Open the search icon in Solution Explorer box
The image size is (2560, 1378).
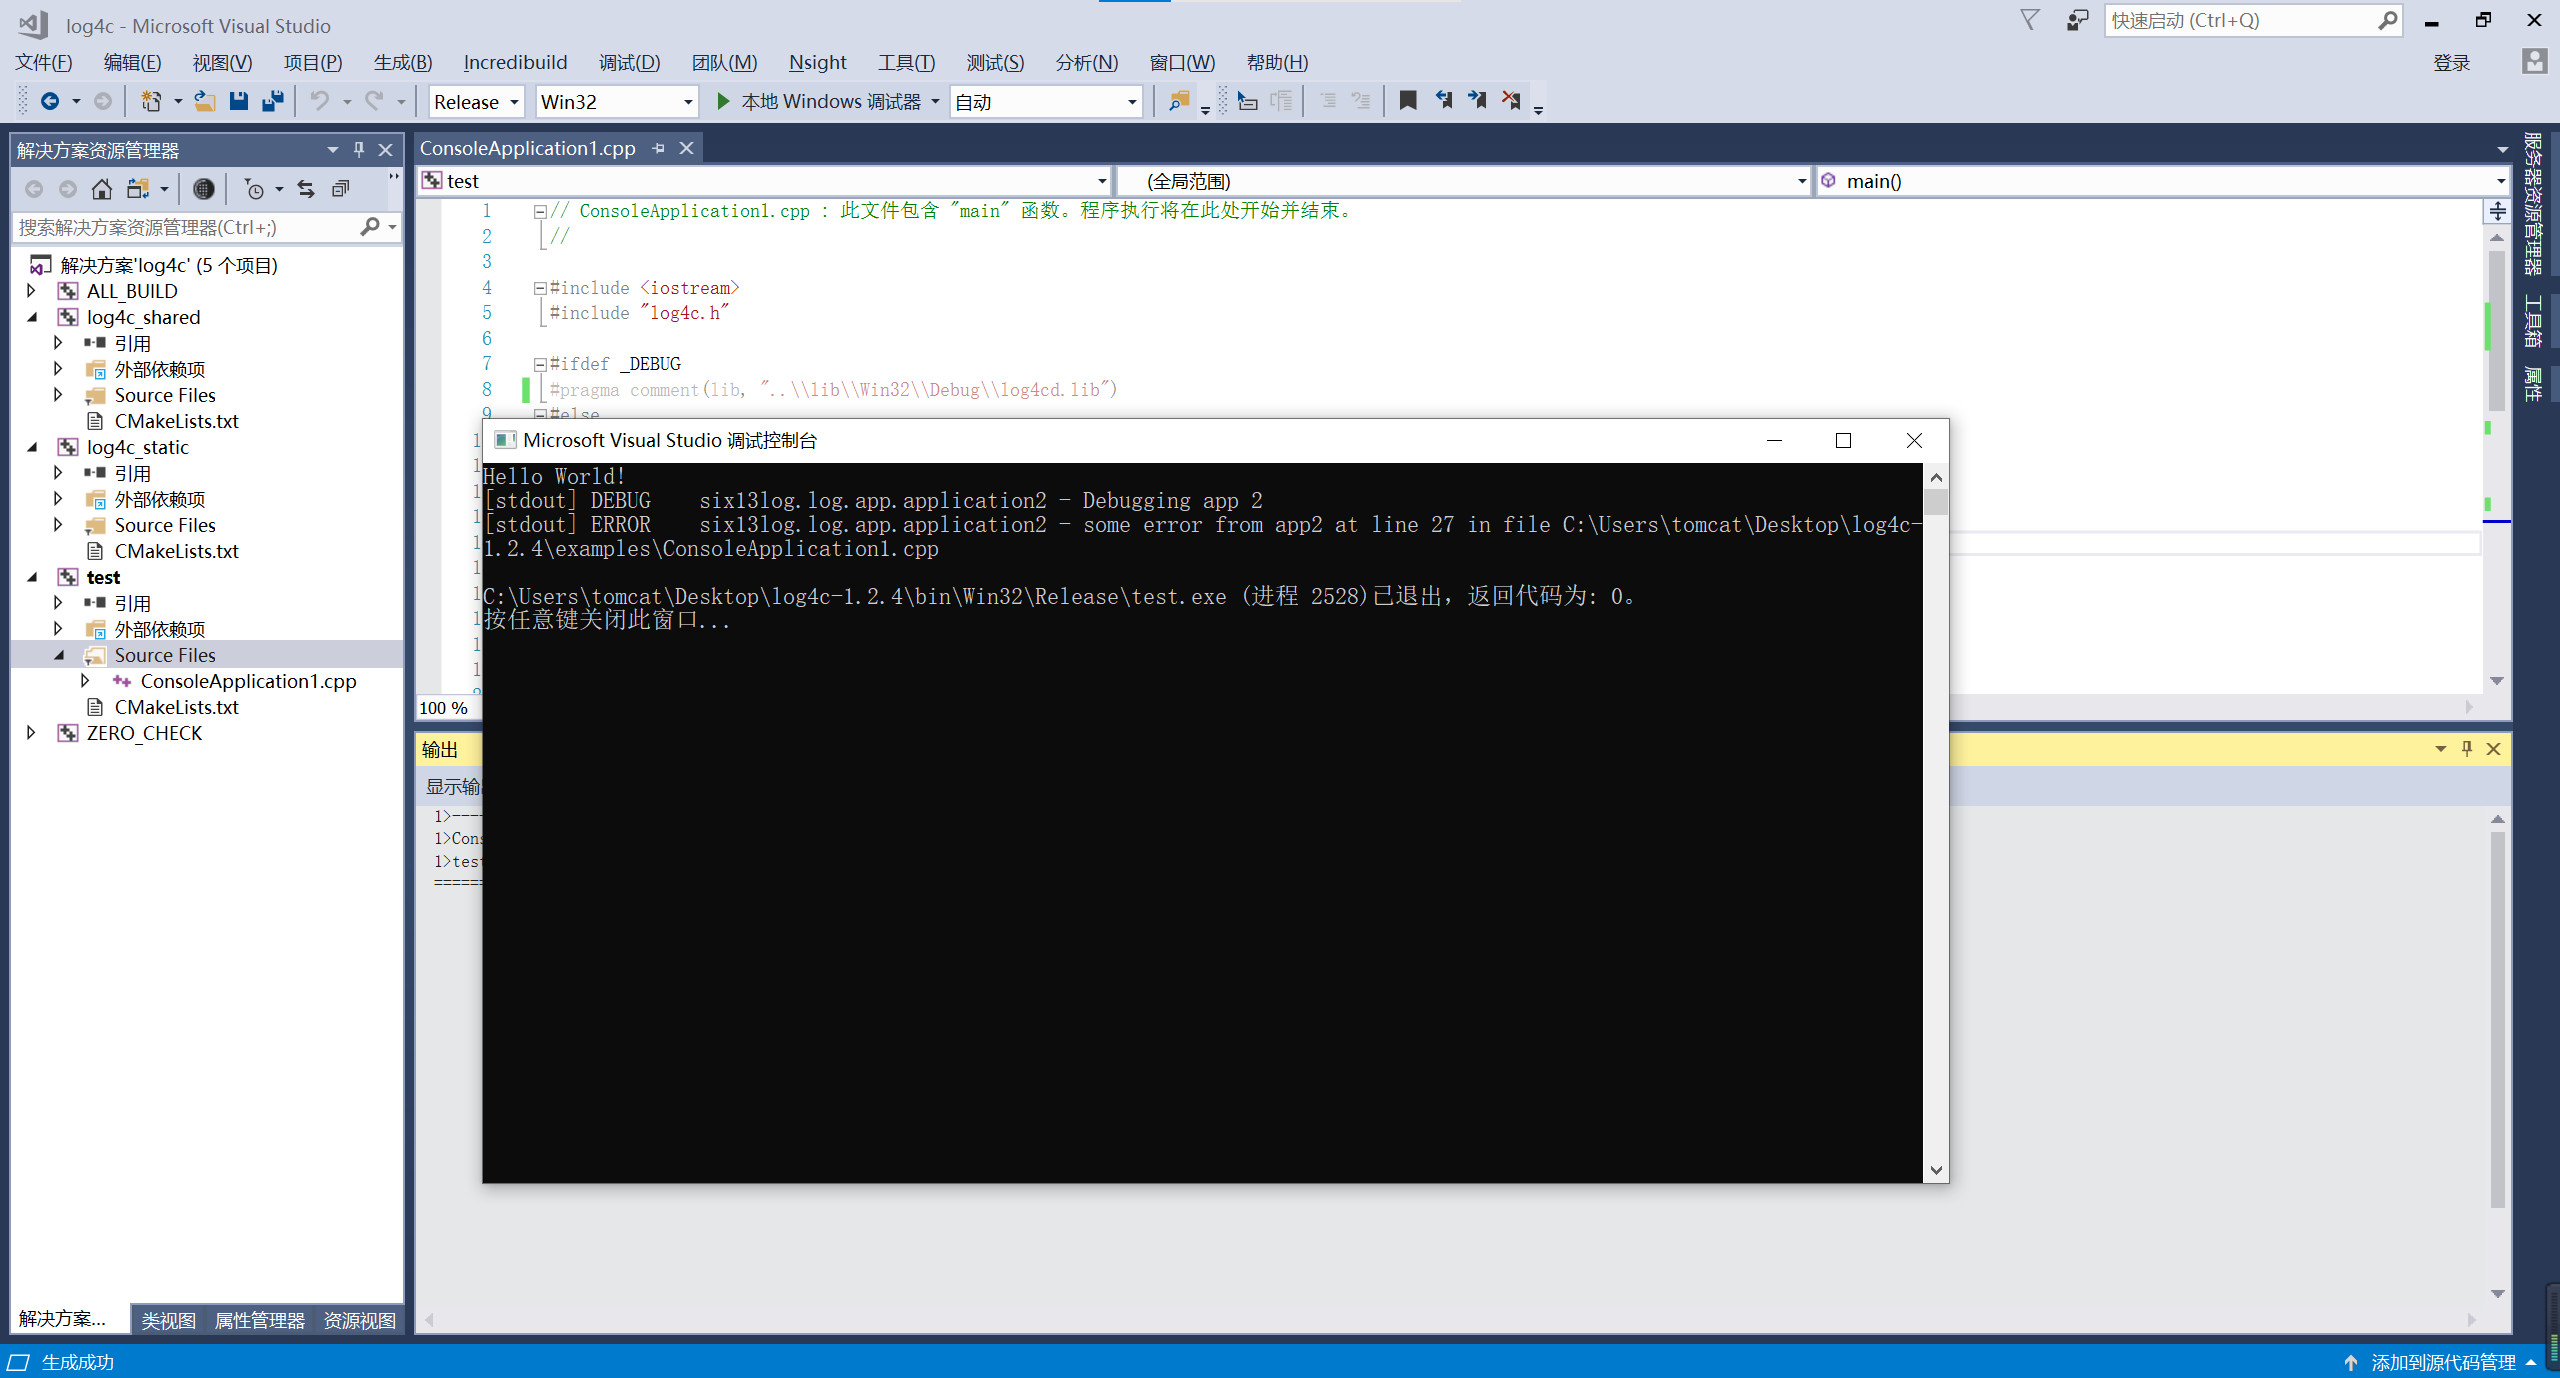pos(369,227)
